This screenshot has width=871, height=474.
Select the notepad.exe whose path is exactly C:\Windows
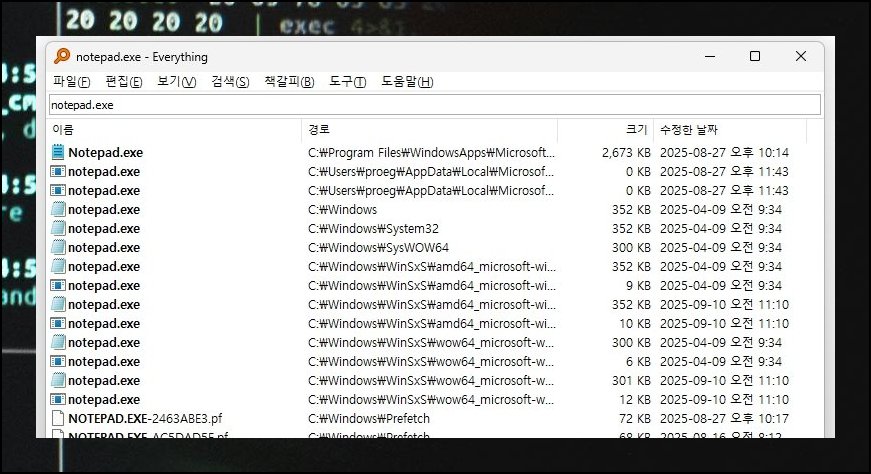104,209
